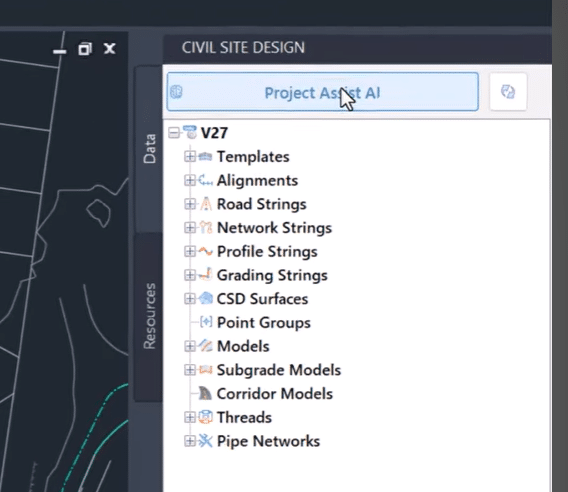Click the CSD Surfaces icon
Image resolution: width=568 pixels, height=492 pixels.
click(206, 299)
